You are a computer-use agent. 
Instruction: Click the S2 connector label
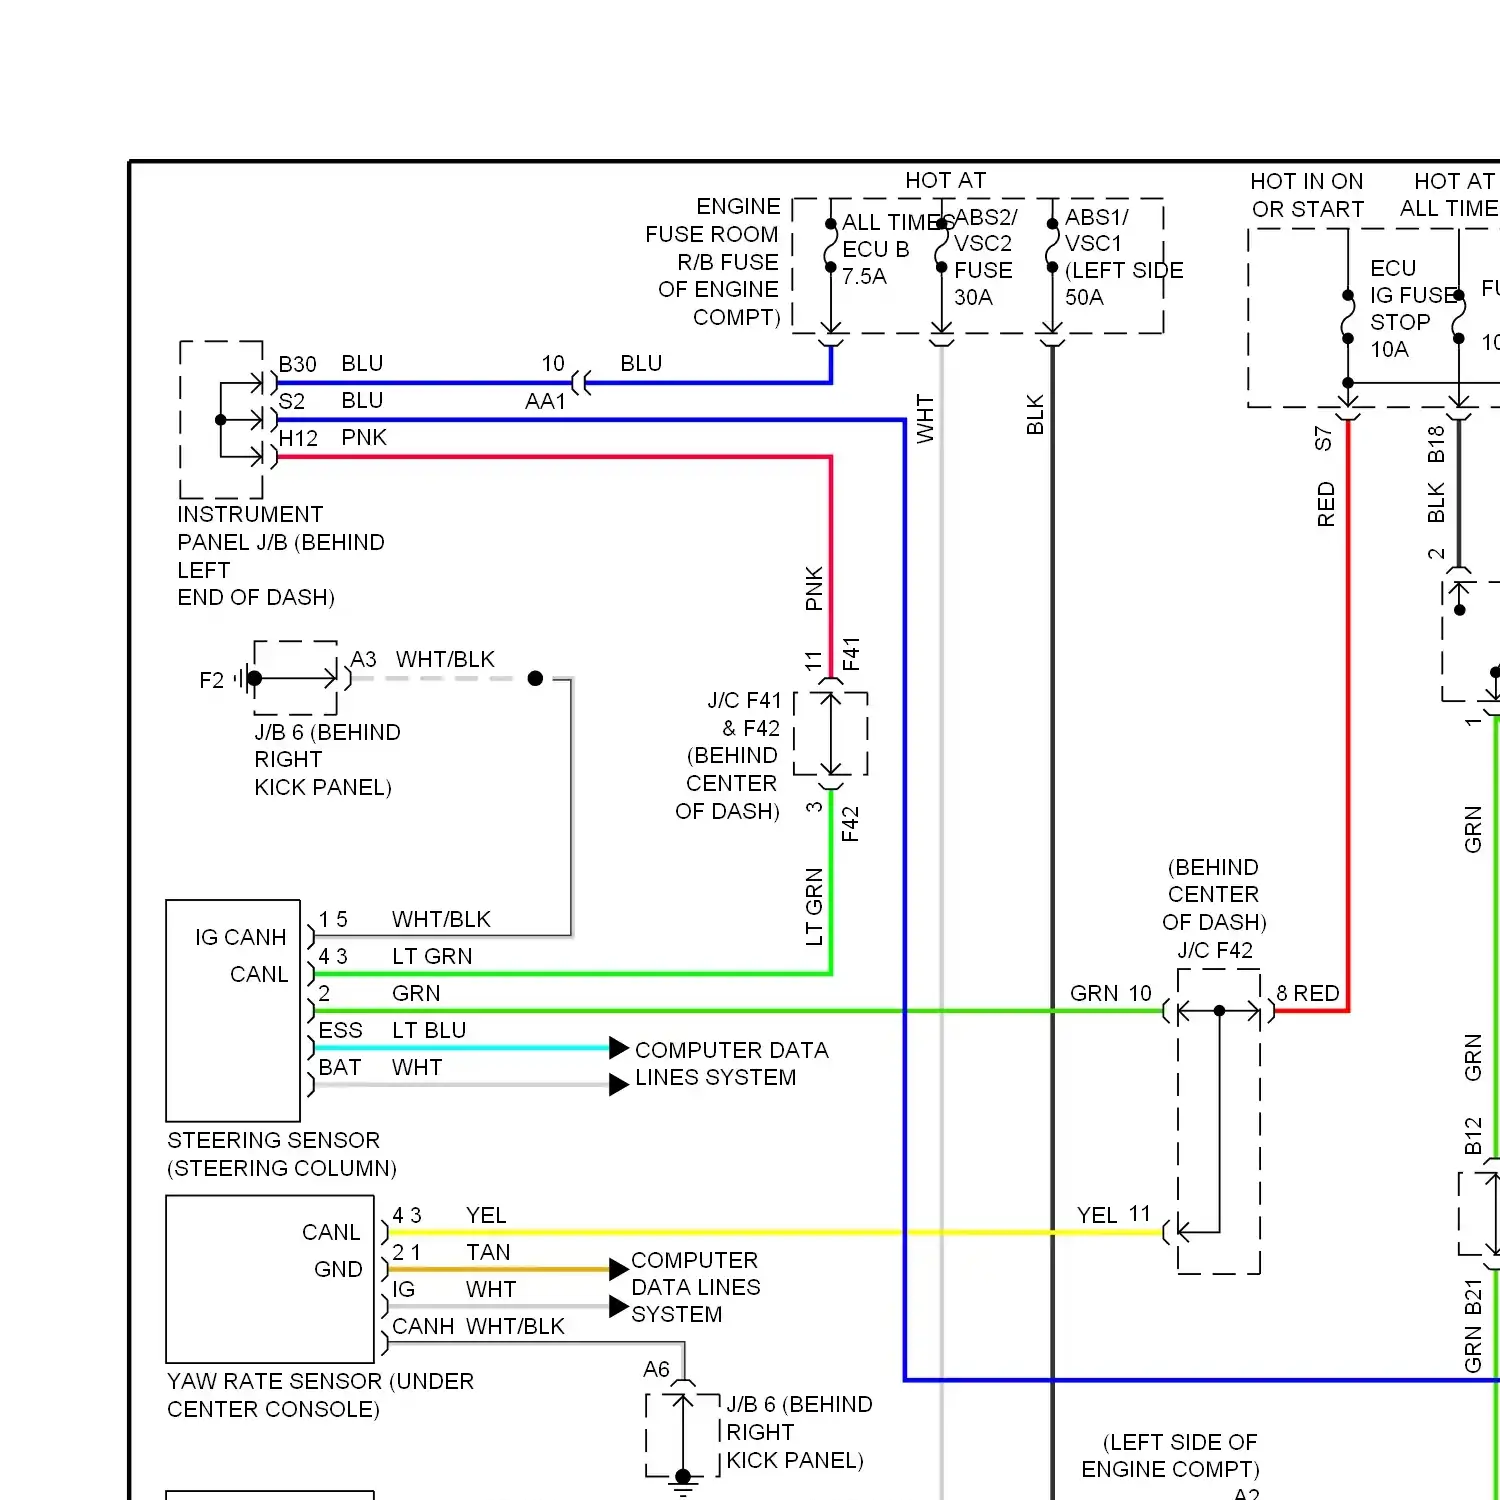[x=291, y=401]
